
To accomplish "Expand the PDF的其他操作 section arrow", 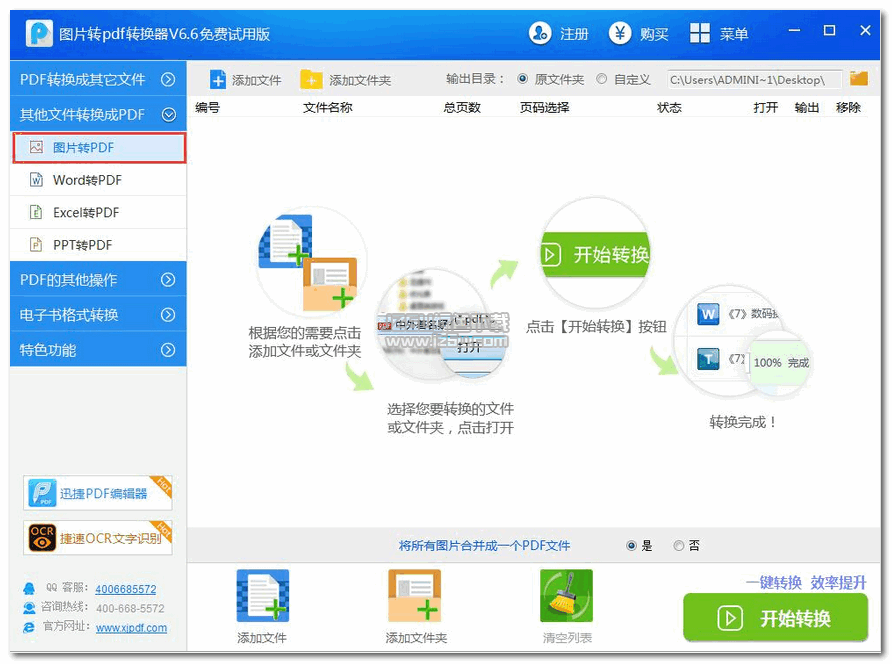I will coord(168,279).
